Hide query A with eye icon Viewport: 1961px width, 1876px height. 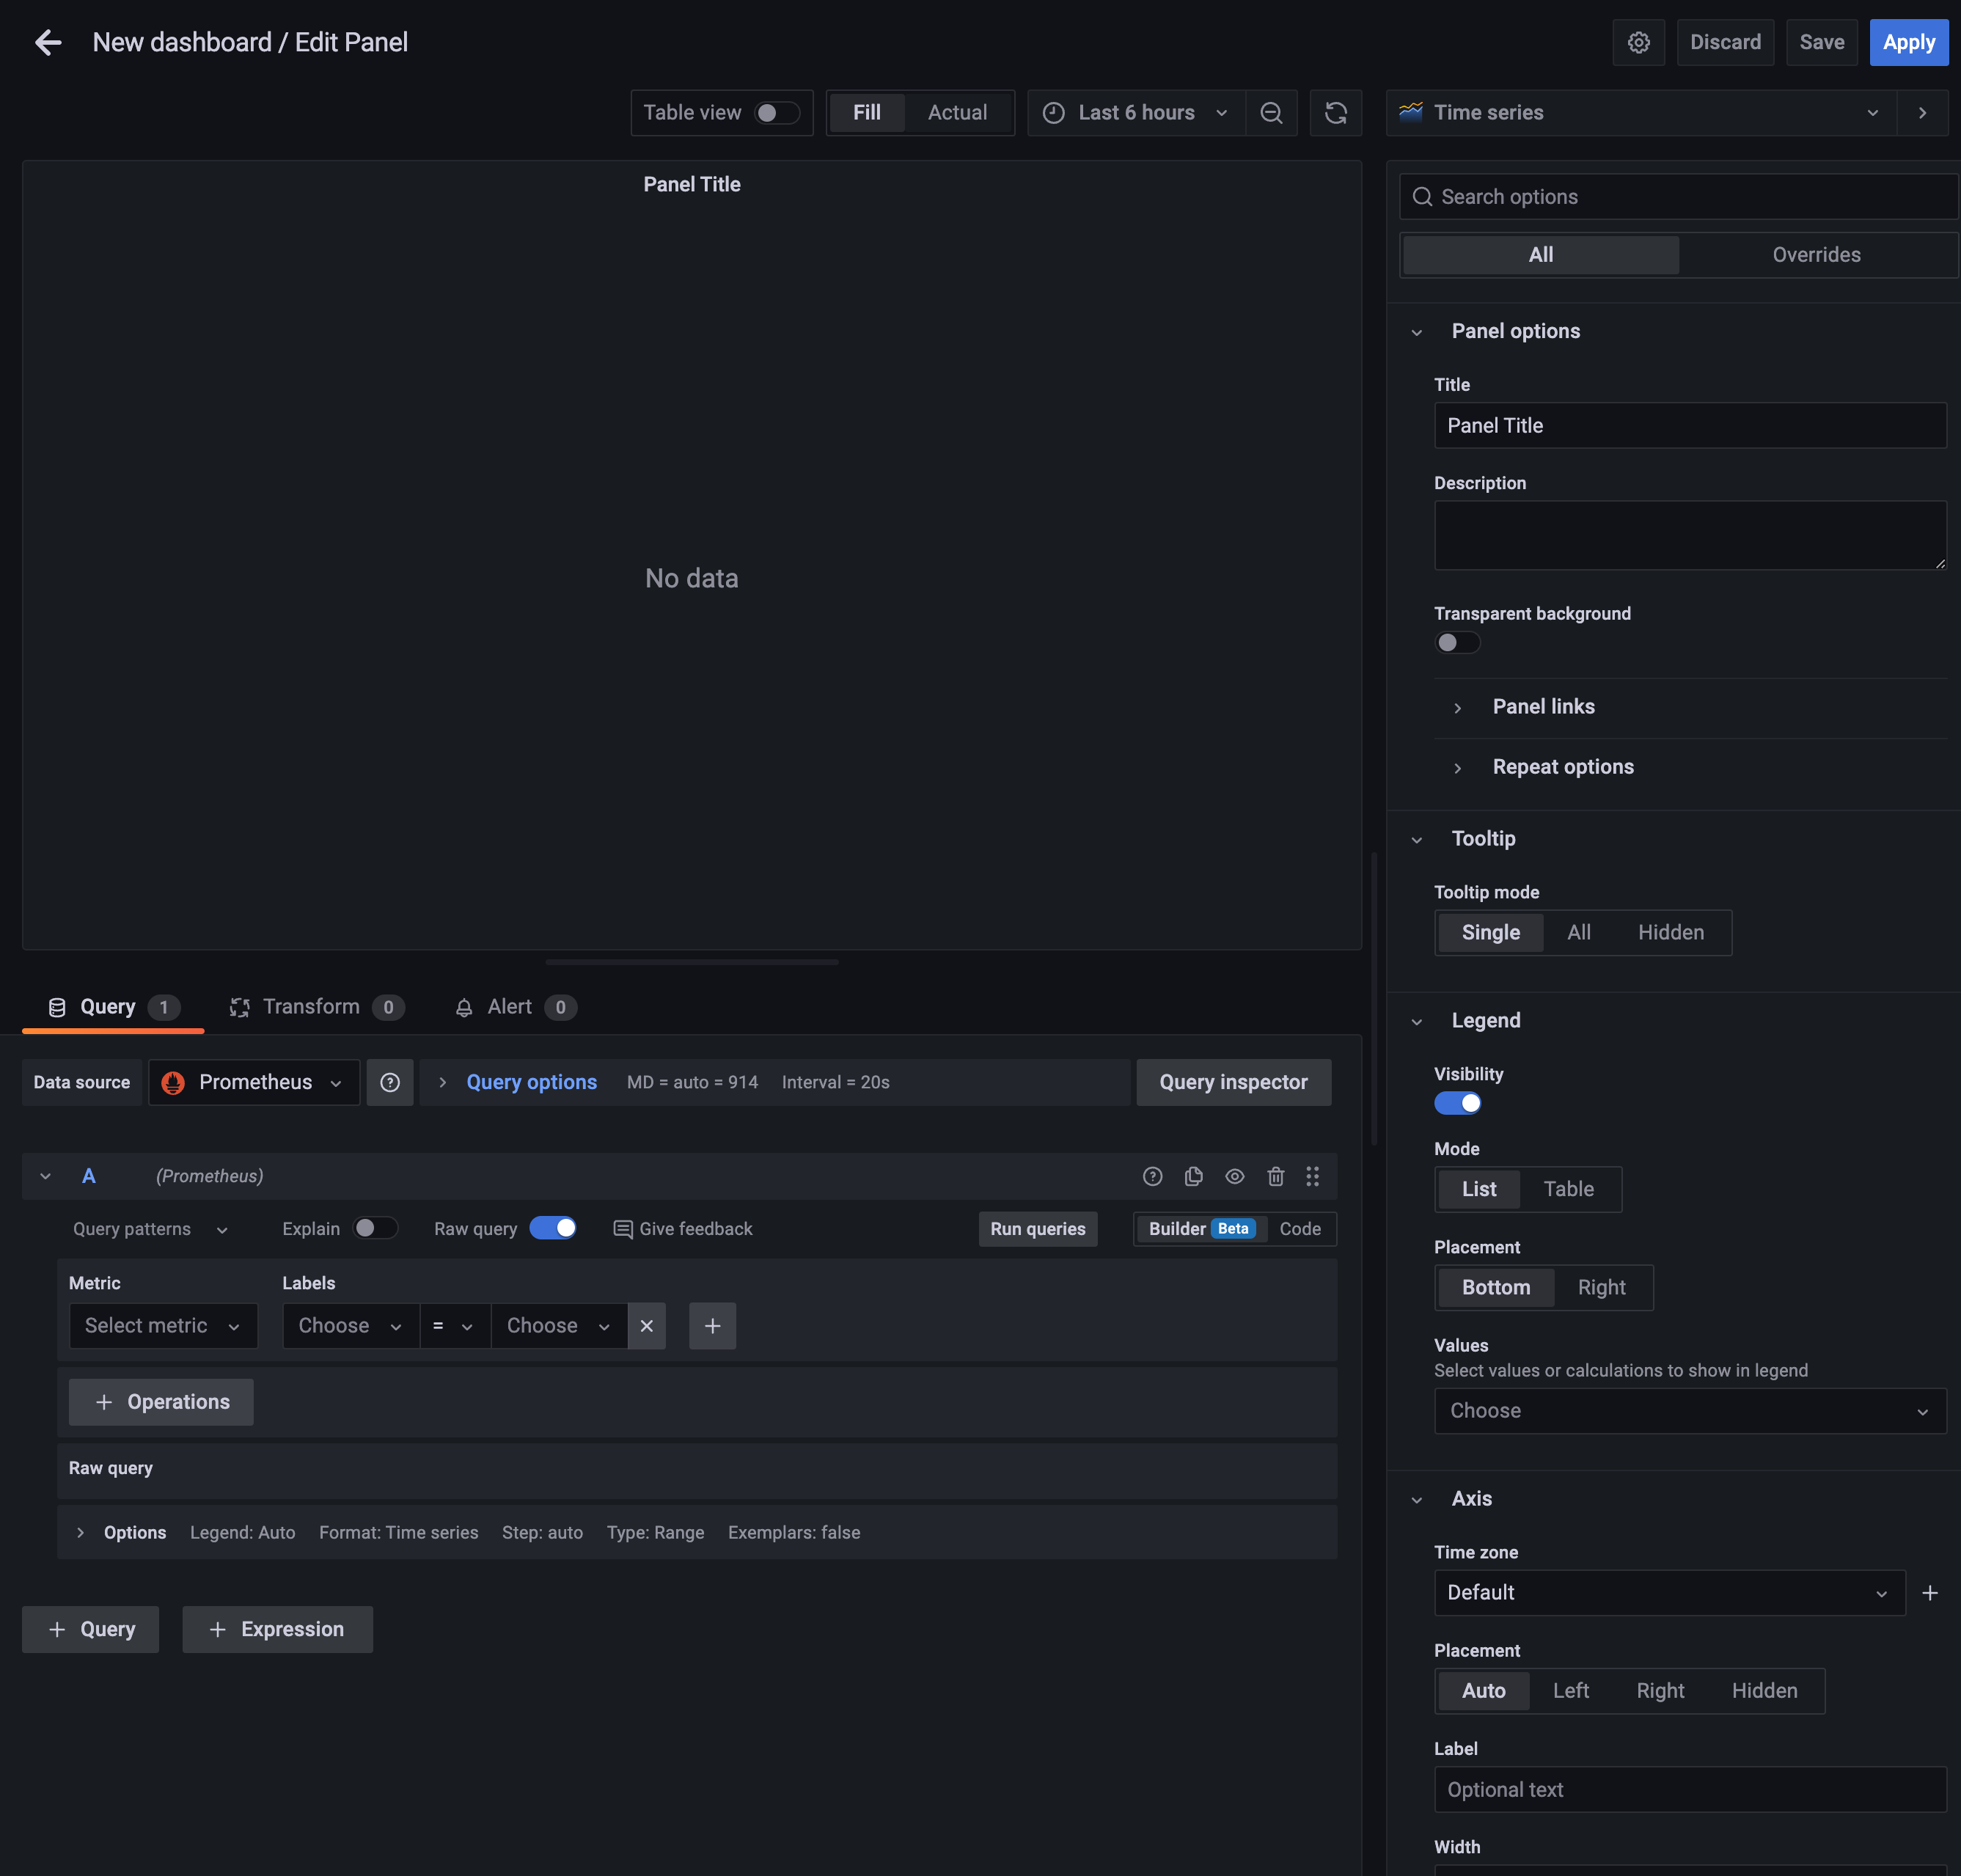tap(1234, 1176)
